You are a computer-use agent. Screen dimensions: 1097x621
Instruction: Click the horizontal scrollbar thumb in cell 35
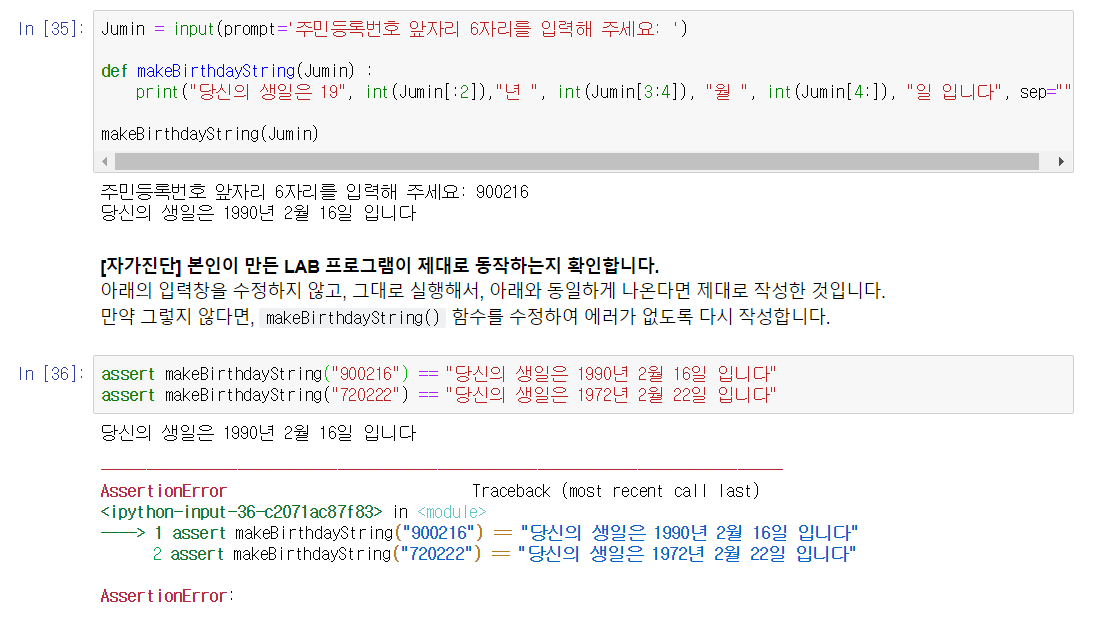(x=576, y=162)
